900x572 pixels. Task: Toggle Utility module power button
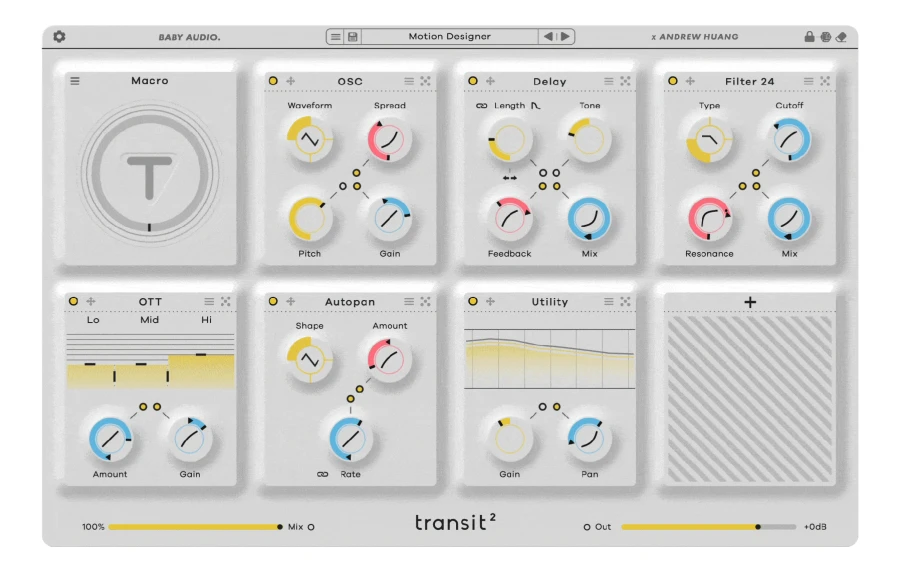[473, 301]
